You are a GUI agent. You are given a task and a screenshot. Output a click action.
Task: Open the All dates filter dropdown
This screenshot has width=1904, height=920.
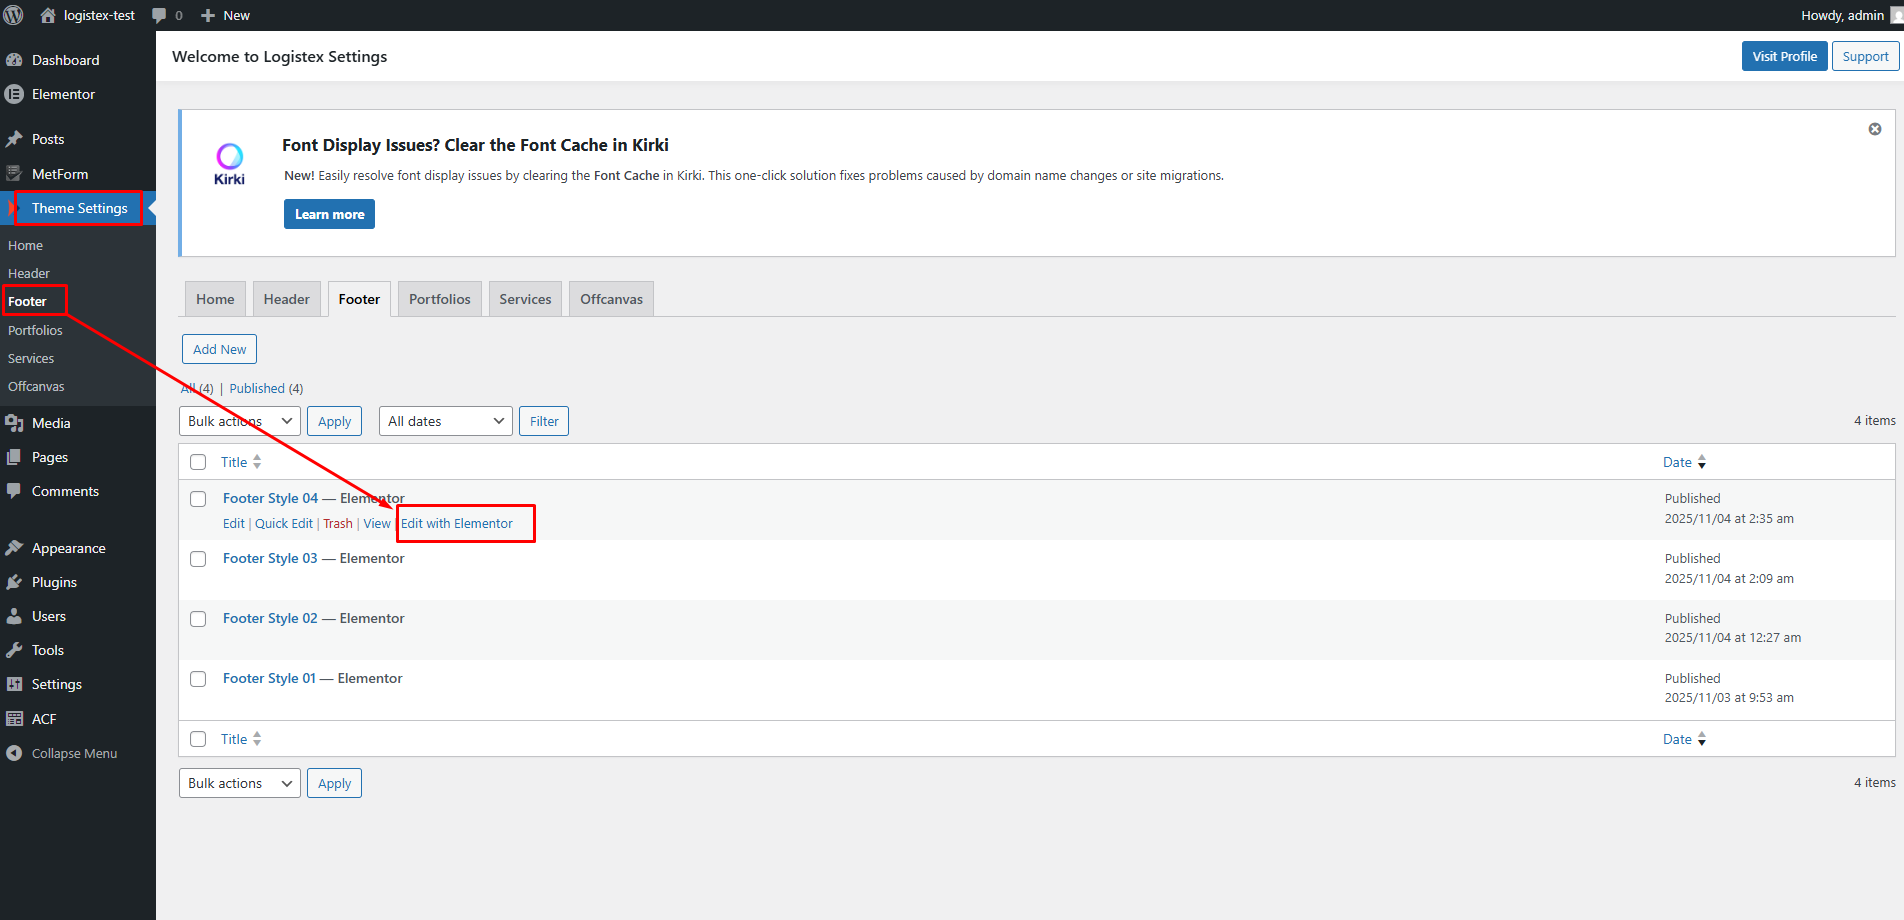point(446,421)
